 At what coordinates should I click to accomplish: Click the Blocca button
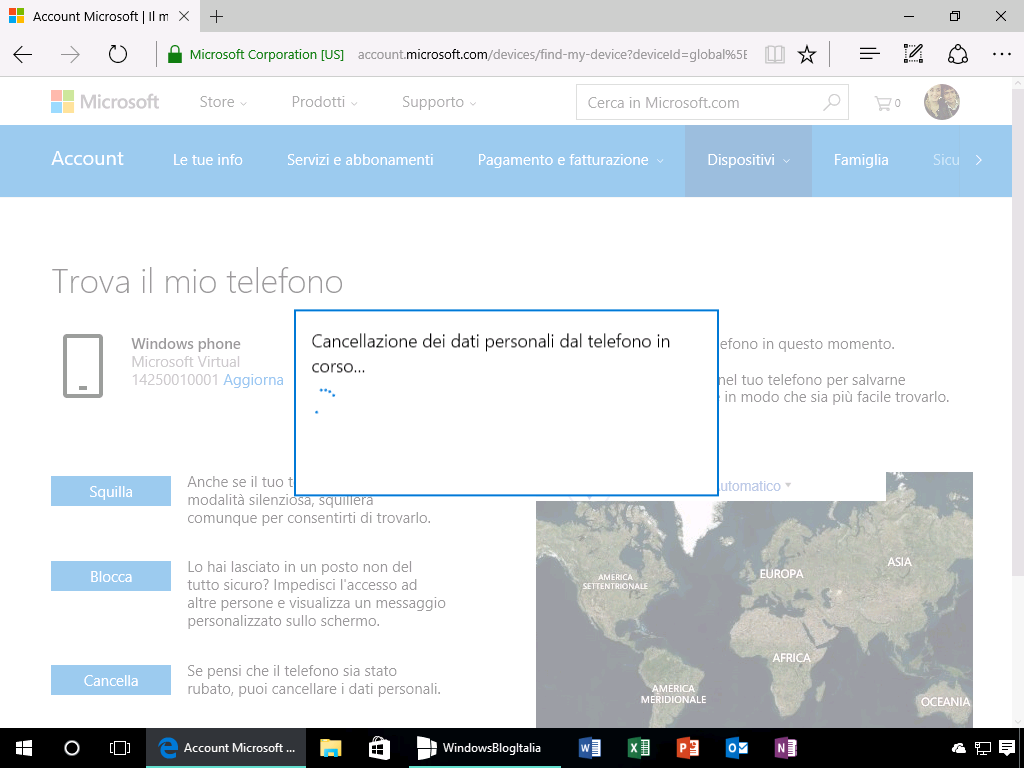point(111,576)
